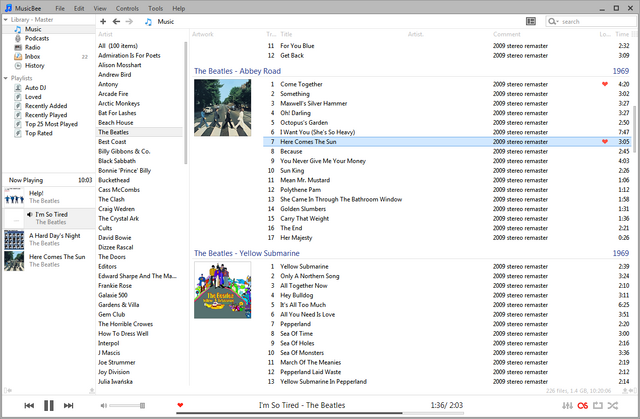Navigate back with the left arrow
This screenshot has height=419, width=640.
(116, 21)
